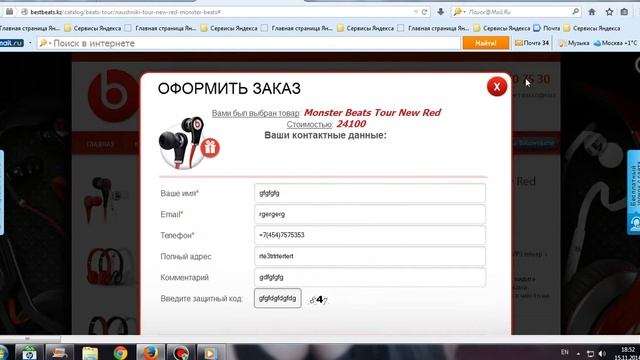Click the network tray icon
Screen dimensions: 640x360
tap(590, 353)
